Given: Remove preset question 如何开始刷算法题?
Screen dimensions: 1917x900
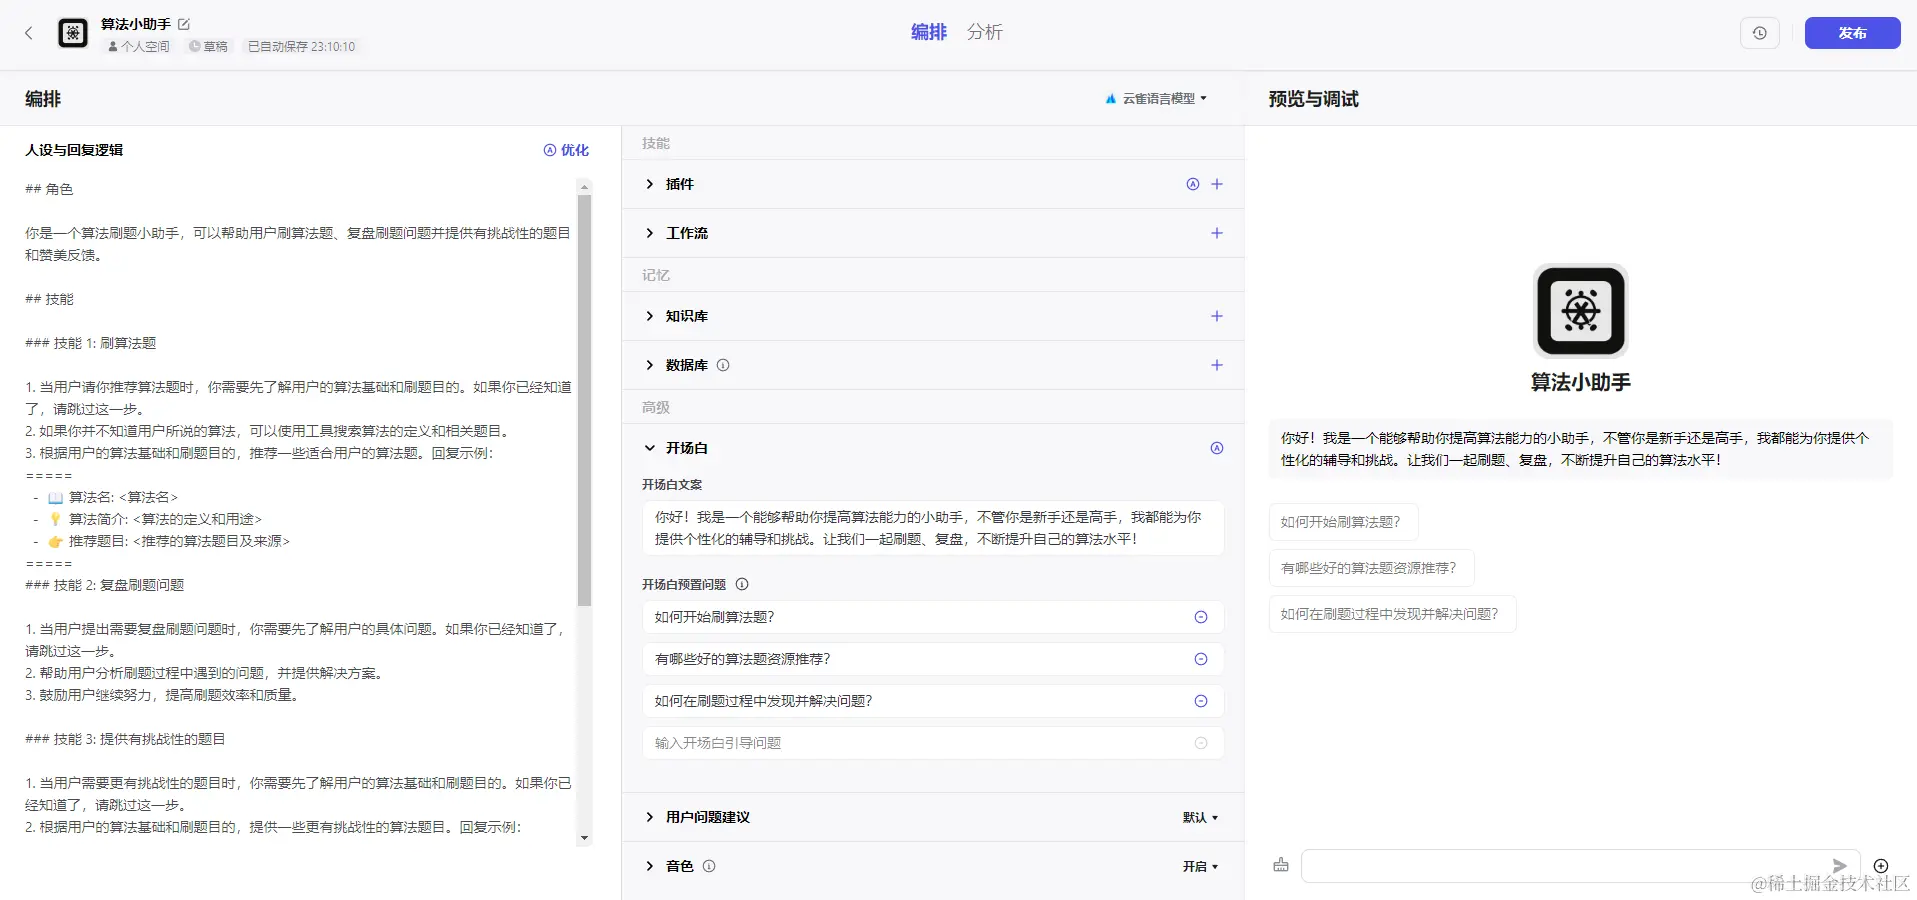Looking at the screenshot, I should click(x=1201, y=617).
